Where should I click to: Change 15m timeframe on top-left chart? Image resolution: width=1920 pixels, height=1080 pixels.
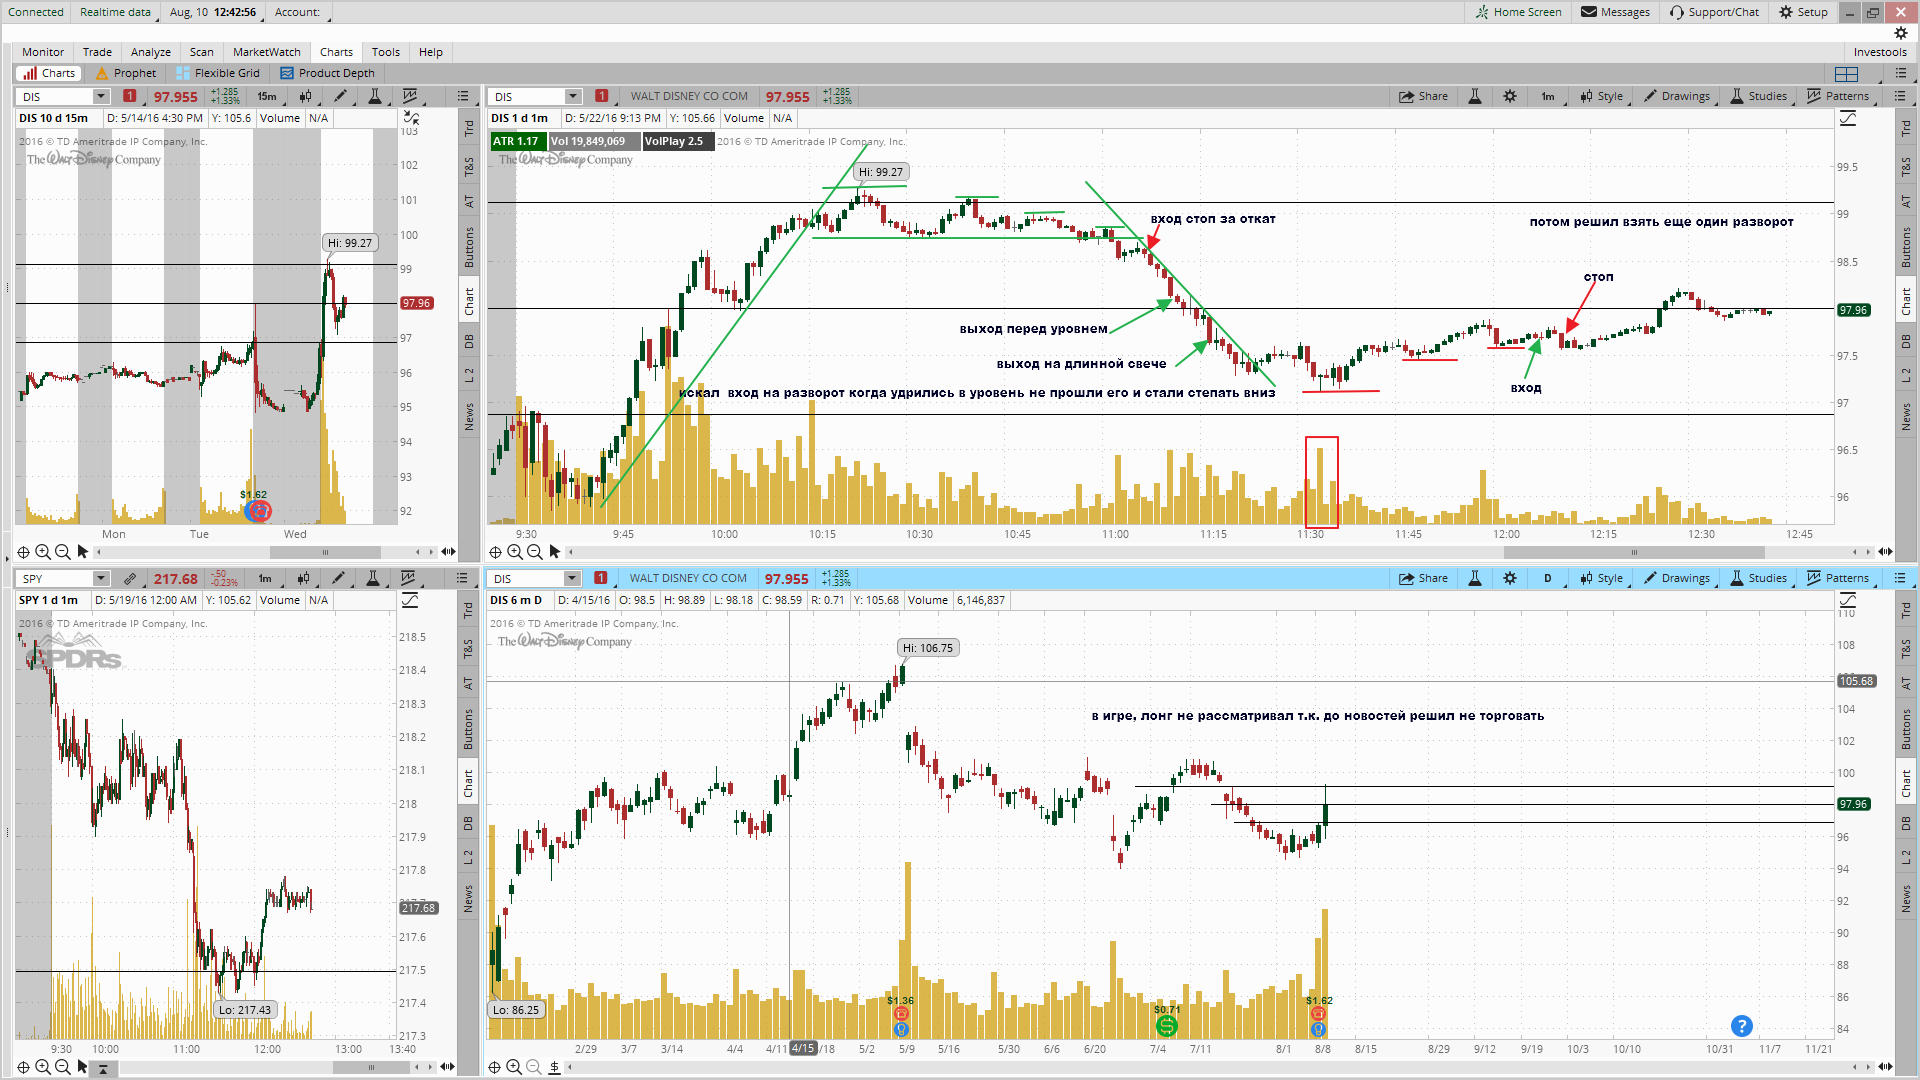click(x=266, y=97)
